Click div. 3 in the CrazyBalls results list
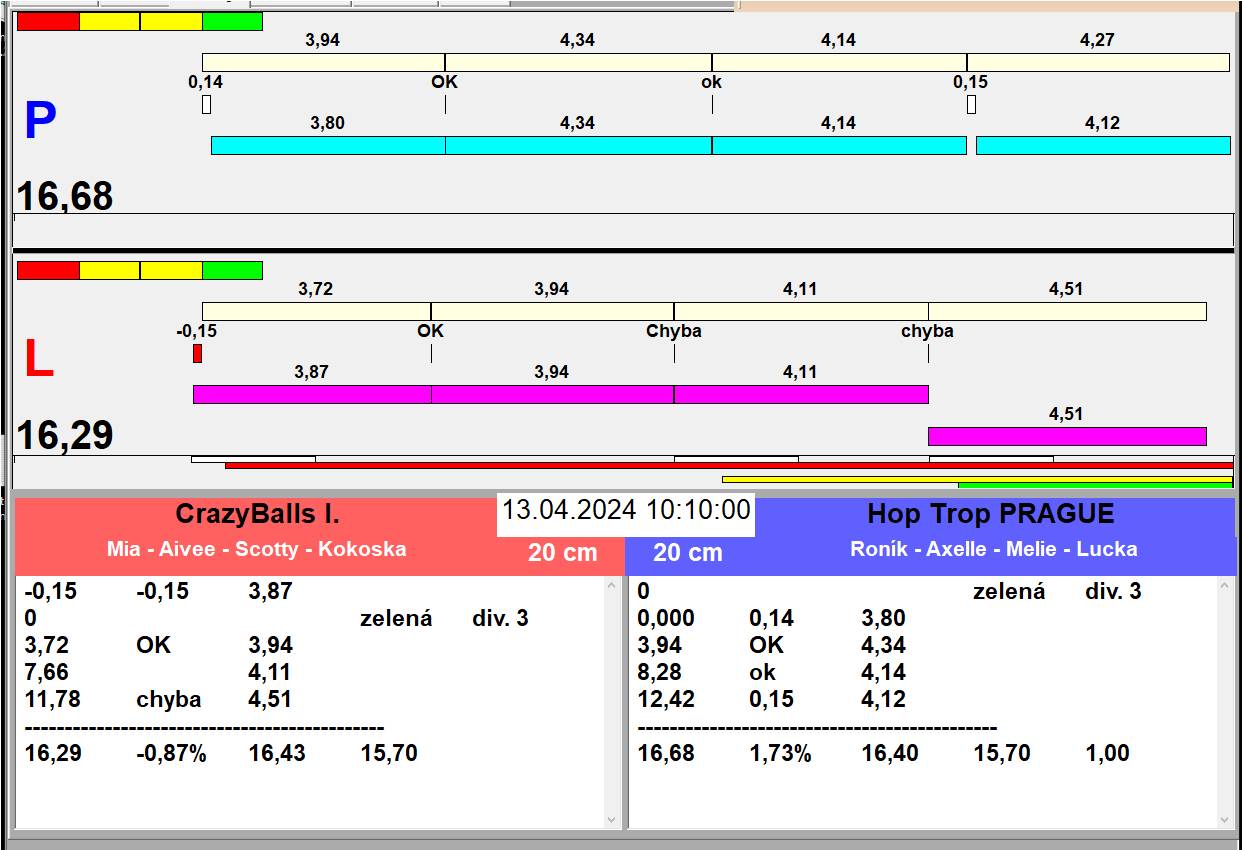Image resolution: width=1242 pixels, height=850 pixels. [500, 618]
